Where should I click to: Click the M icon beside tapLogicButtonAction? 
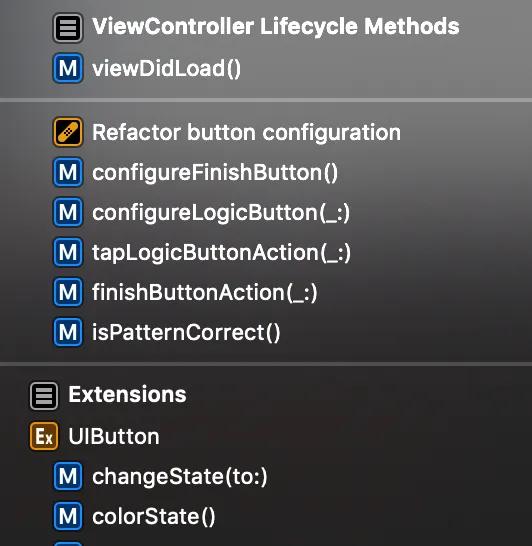[x=68, y=252]
